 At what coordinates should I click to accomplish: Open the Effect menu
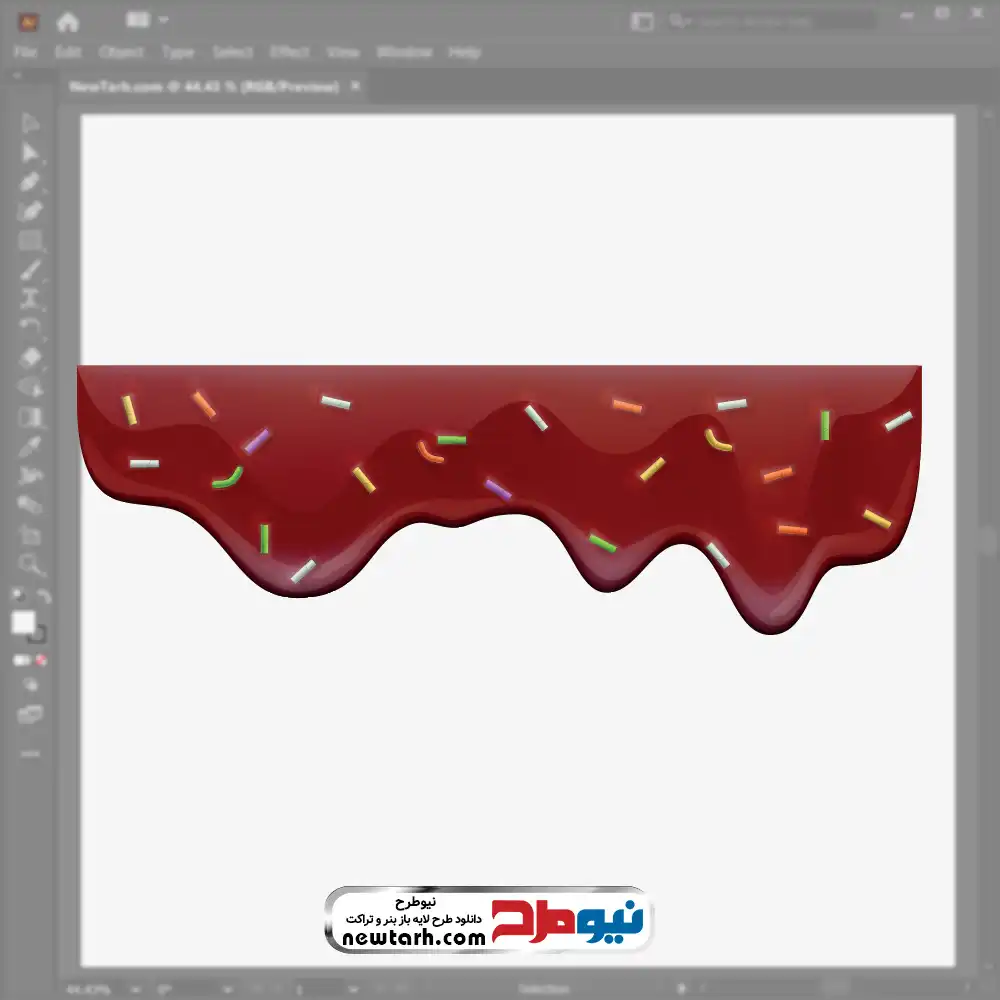[x=290, y=52]
